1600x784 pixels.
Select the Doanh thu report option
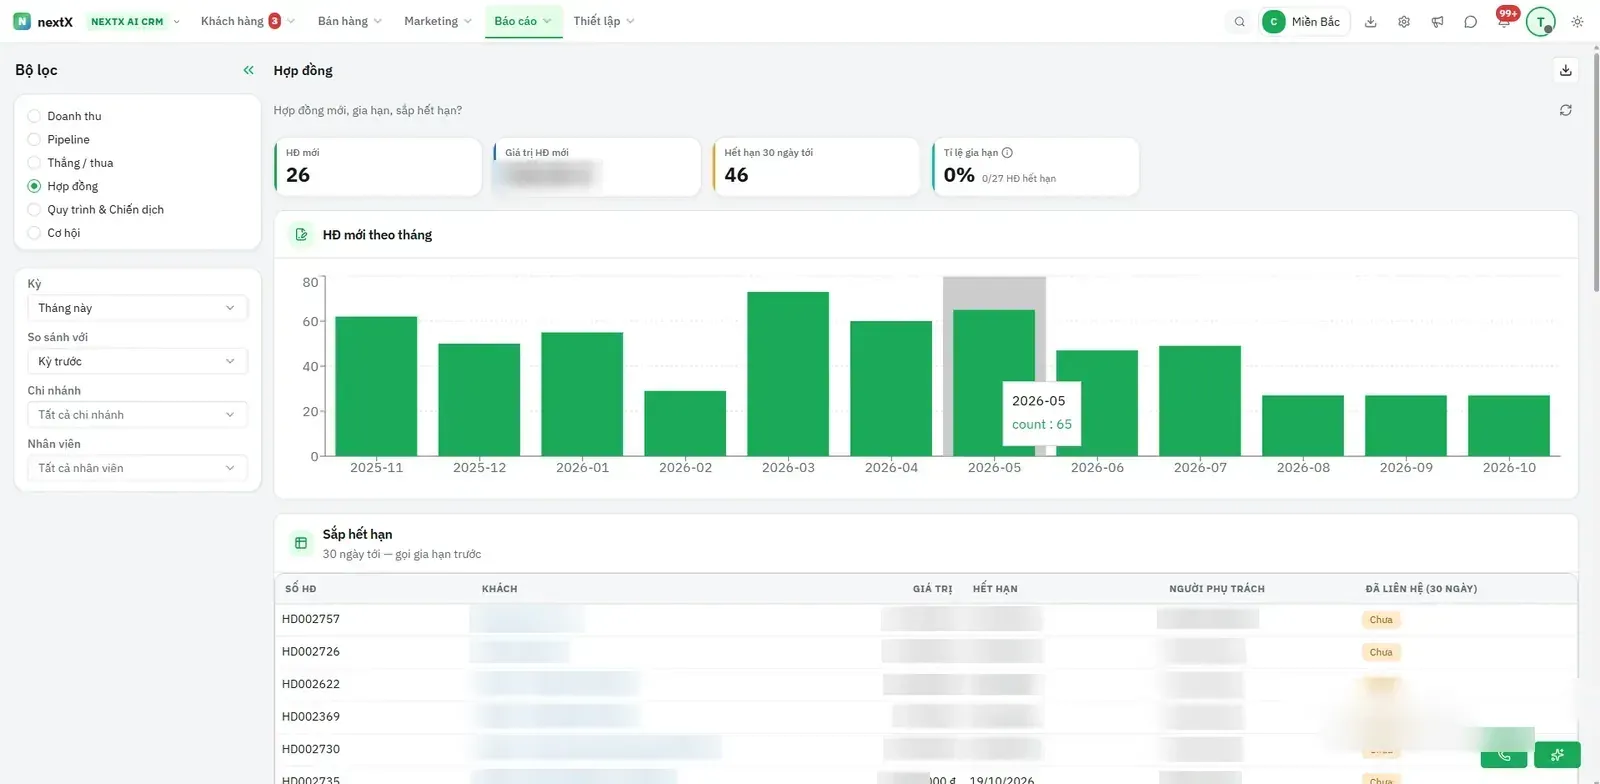pos(65,116)
